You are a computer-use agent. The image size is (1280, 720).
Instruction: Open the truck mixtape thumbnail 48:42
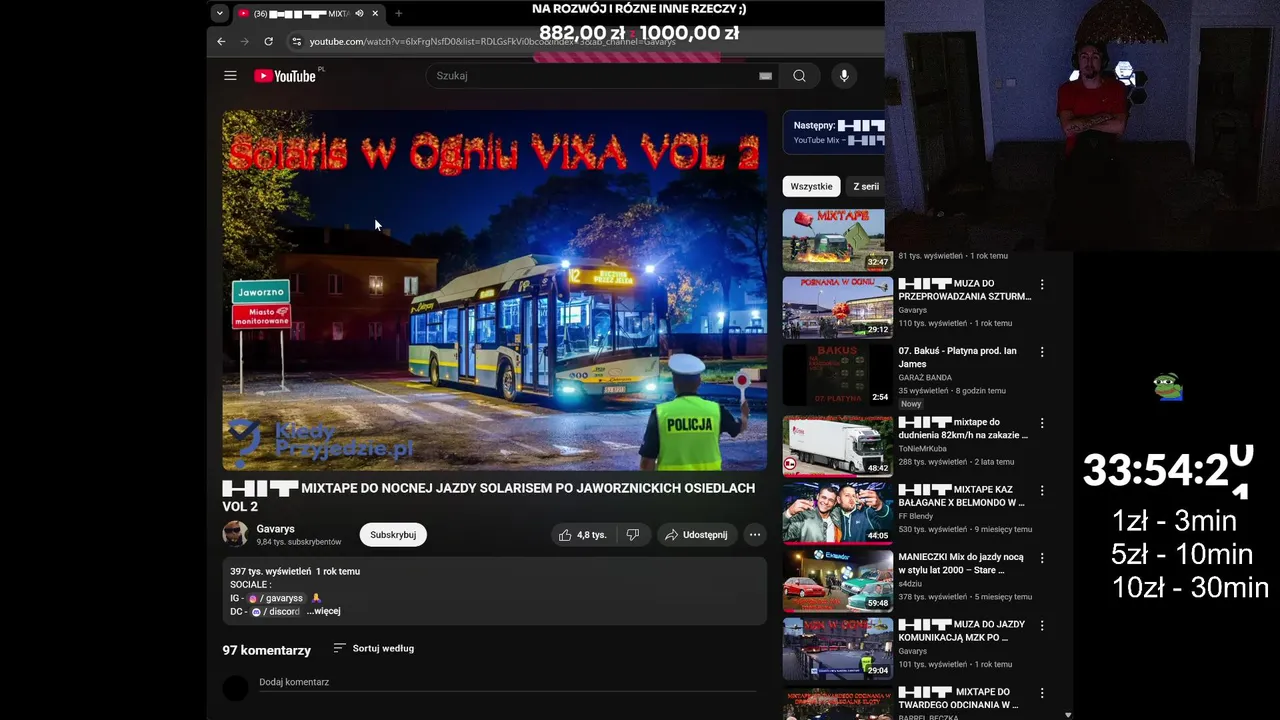point(837,446)
